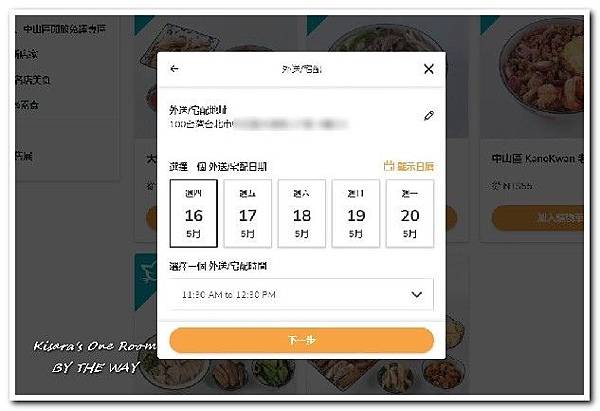The image size is (600, 411).
Task: Choose May 20 as delivery date
Action: [410, 214]
